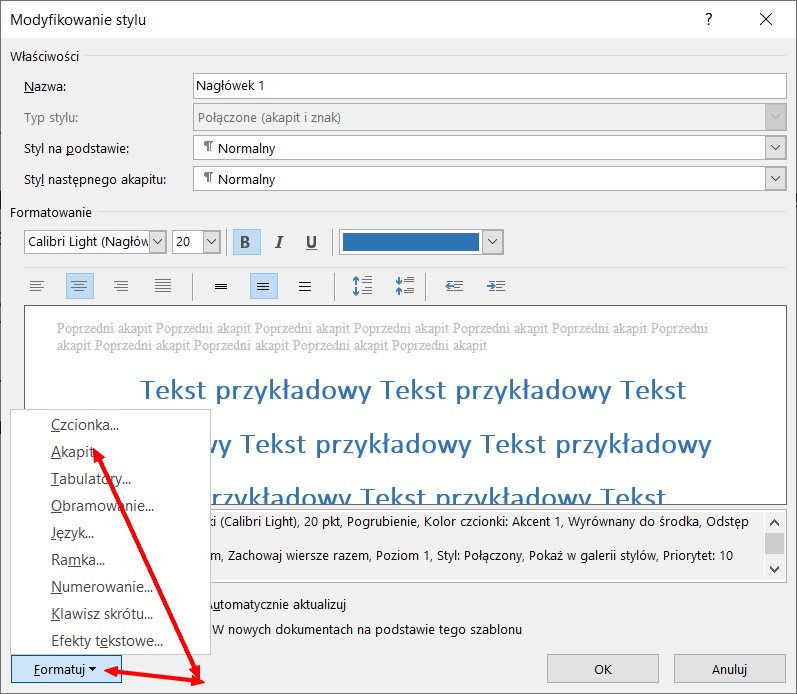Open Czcionka menu entry
797x694 pixels.
(x=85, y=425)
